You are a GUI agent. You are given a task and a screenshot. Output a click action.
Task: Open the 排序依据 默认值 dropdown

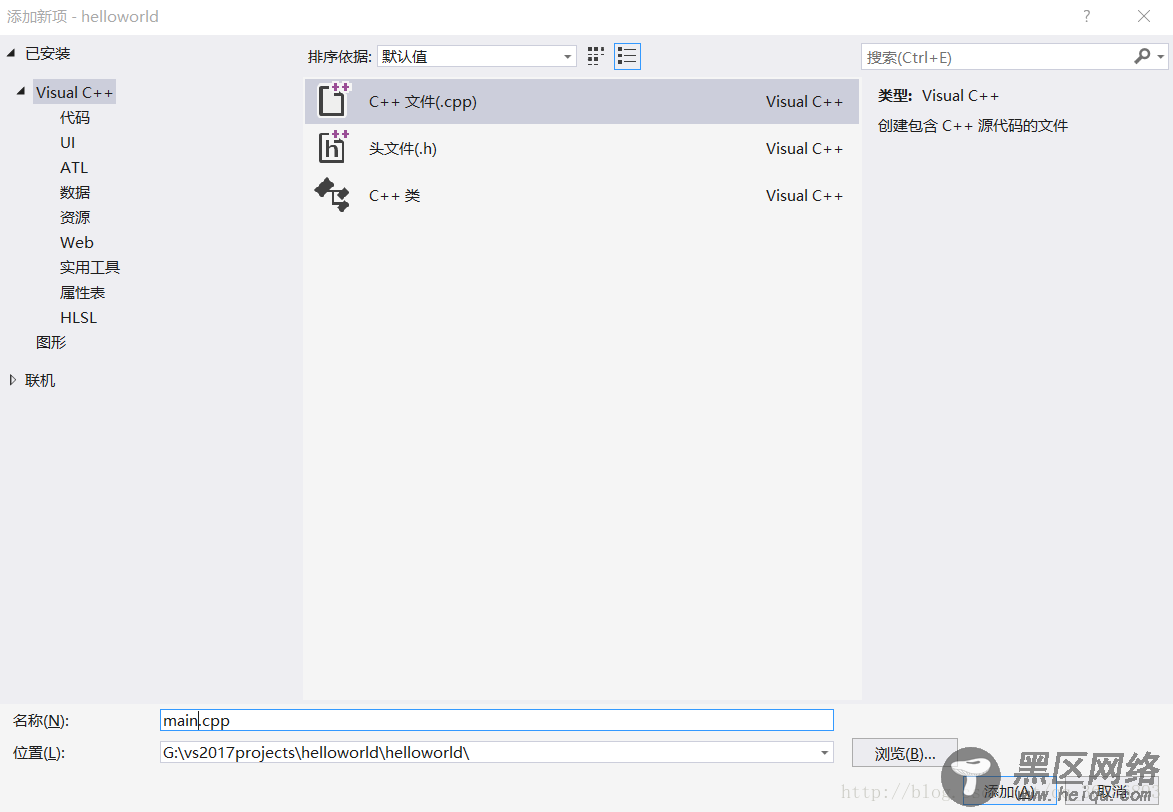477,56
